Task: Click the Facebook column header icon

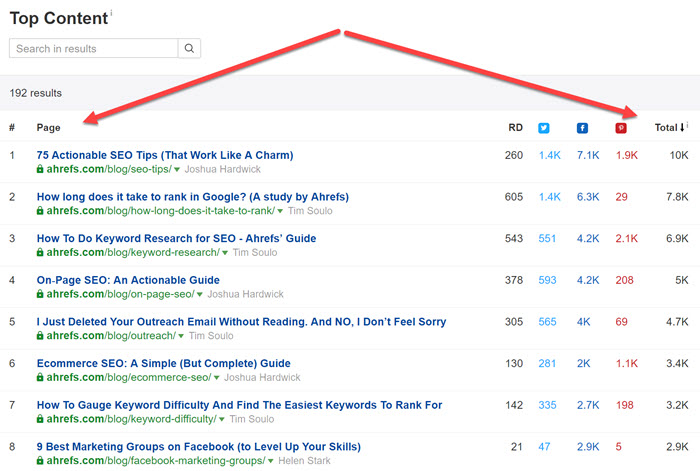Action: (x=582, y=128)
